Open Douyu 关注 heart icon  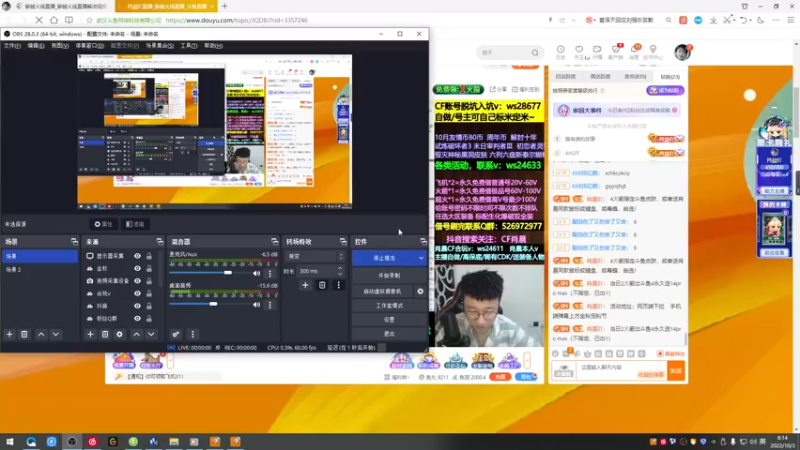click(x=579, y=52)
